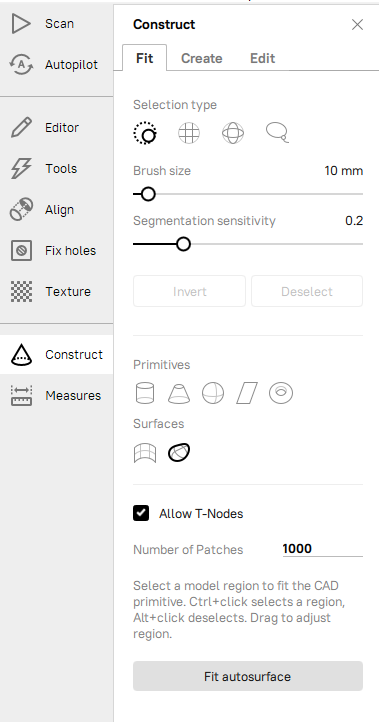Open the Edit tab
The image size is (379, 722).
coord(262,58)
